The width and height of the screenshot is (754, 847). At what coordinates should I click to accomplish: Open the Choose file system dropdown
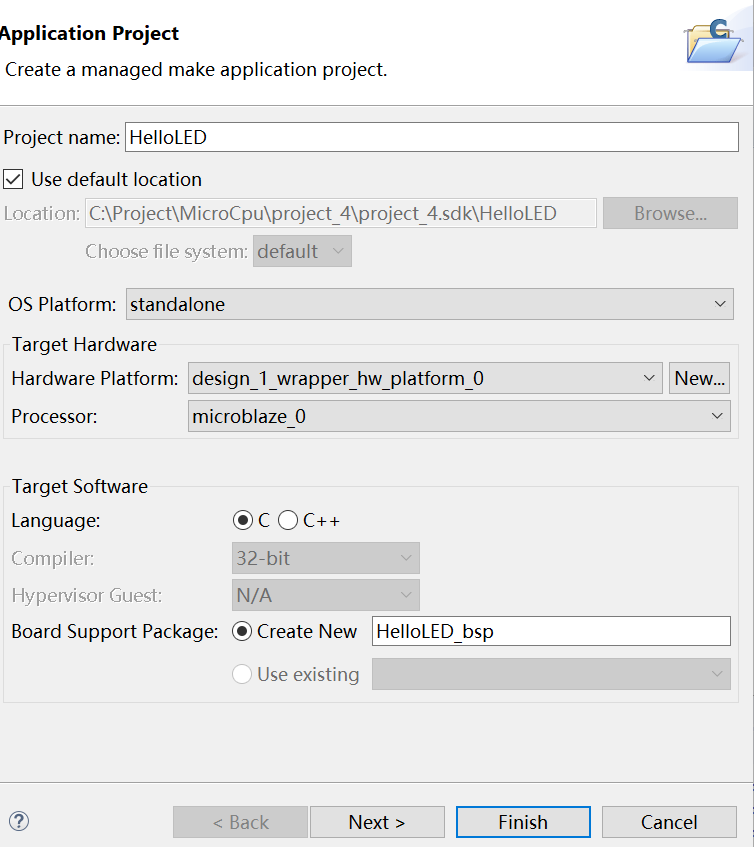(x=302, y=252)
